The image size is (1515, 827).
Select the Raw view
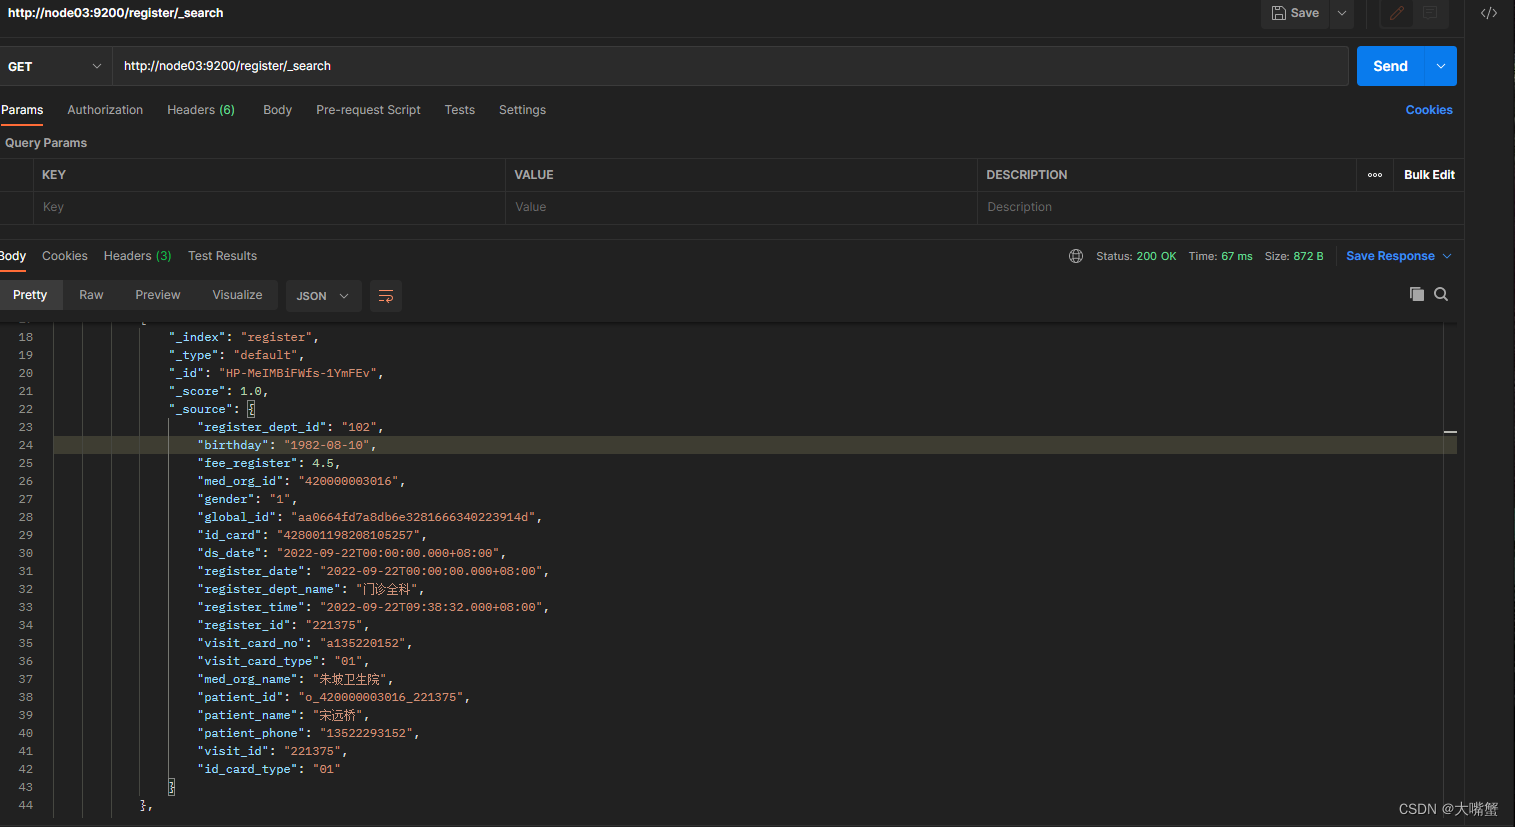pos(91,295)
